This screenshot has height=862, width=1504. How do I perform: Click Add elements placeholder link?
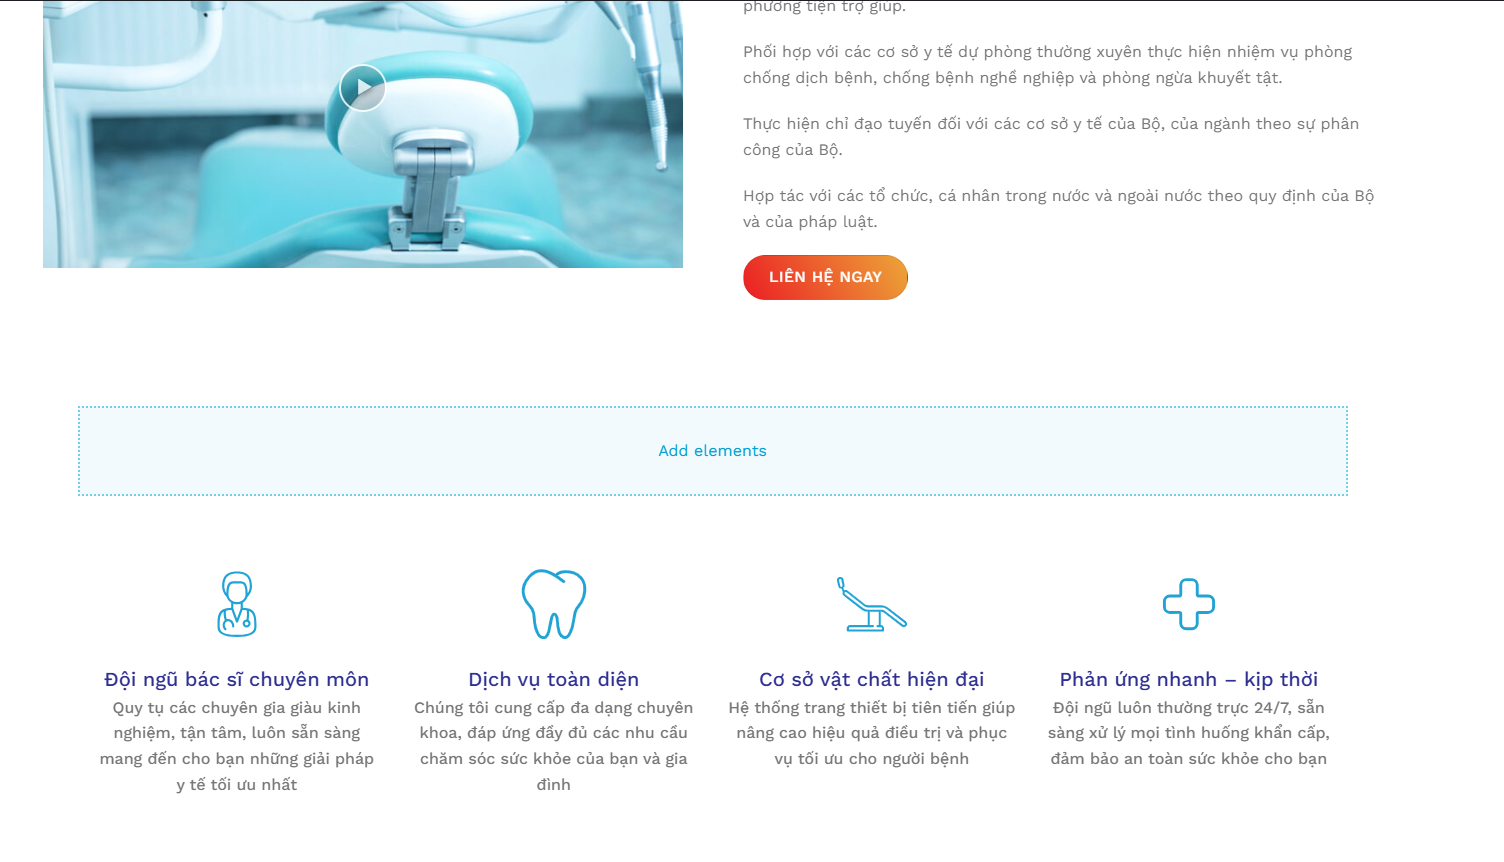point(712,451)
